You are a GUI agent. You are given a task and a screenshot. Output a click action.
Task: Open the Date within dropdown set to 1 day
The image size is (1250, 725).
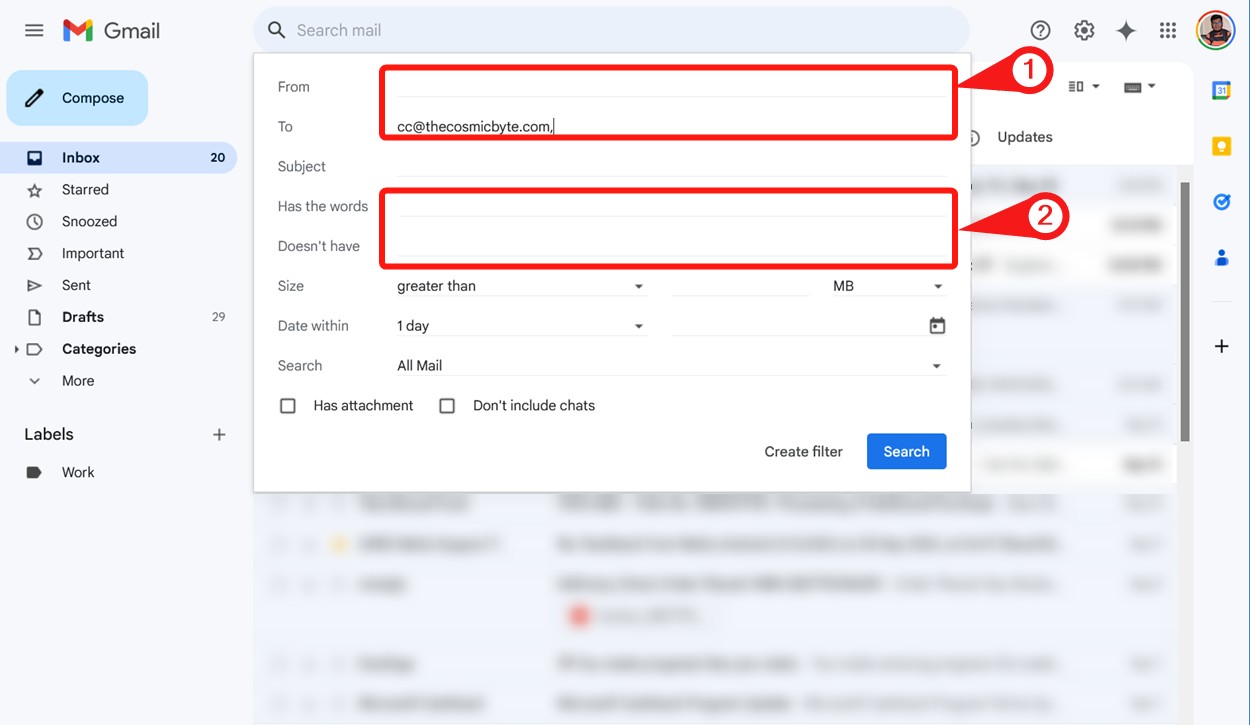(x=520, y=325)
